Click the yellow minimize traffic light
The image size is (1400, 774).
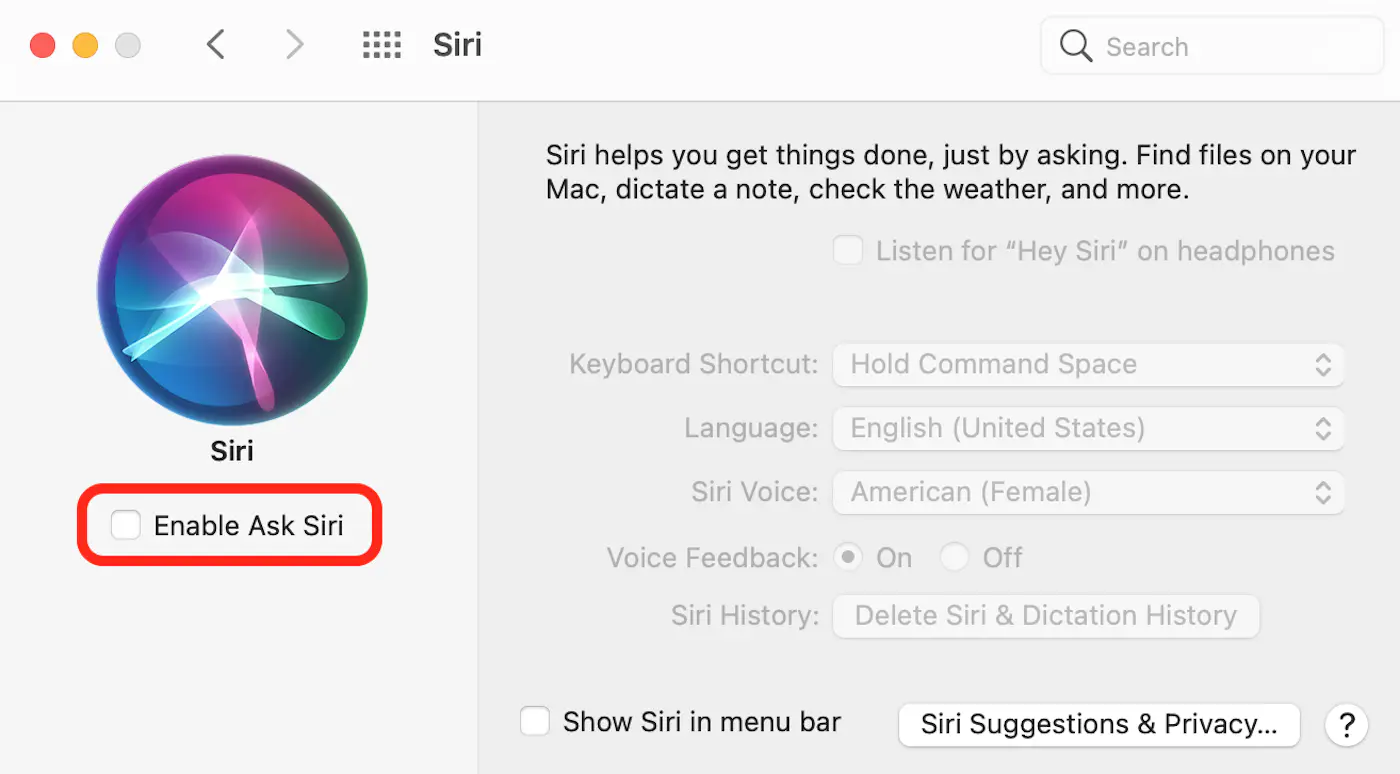pos(85,45)
